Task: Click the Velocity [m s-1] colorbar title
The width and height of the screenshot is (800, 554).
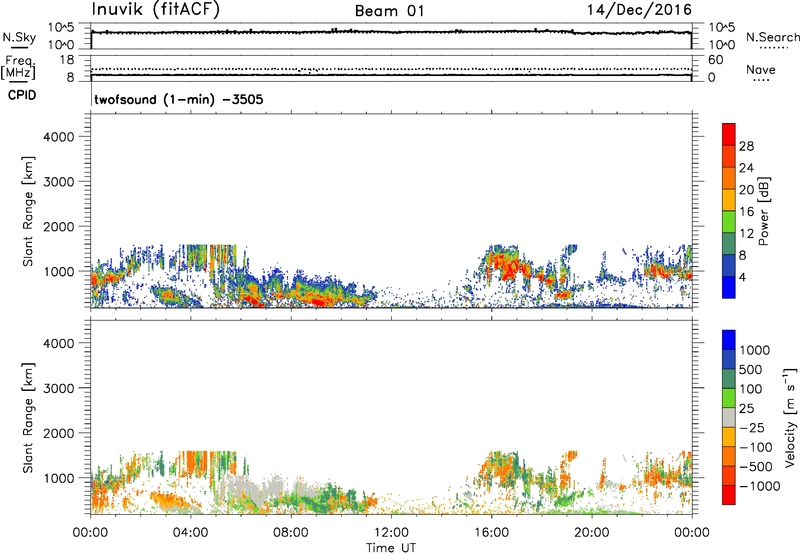Action: tap(790, 417)
